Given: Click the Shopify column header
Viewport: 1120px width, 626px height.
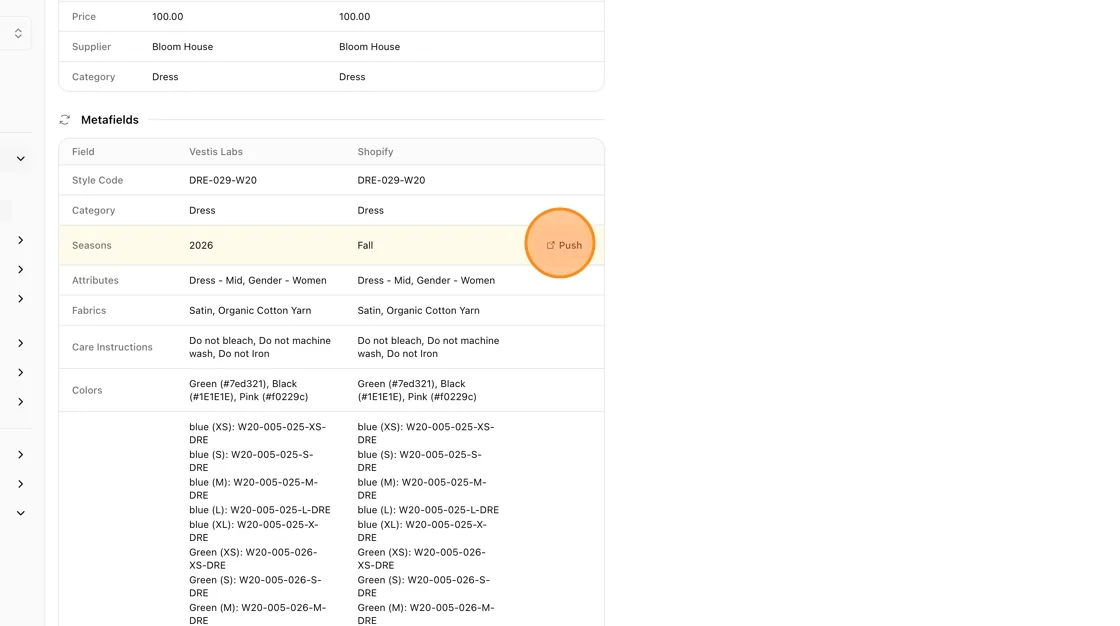Looking at the screenshot, I should coord(375,151).
